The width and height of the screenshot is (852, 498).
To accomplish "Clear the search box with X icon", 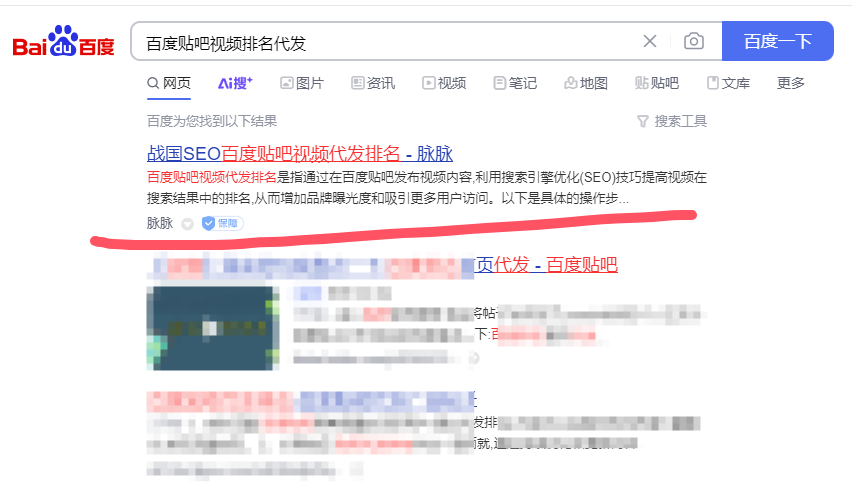I will pyautogui.click(x=650, y=41).
